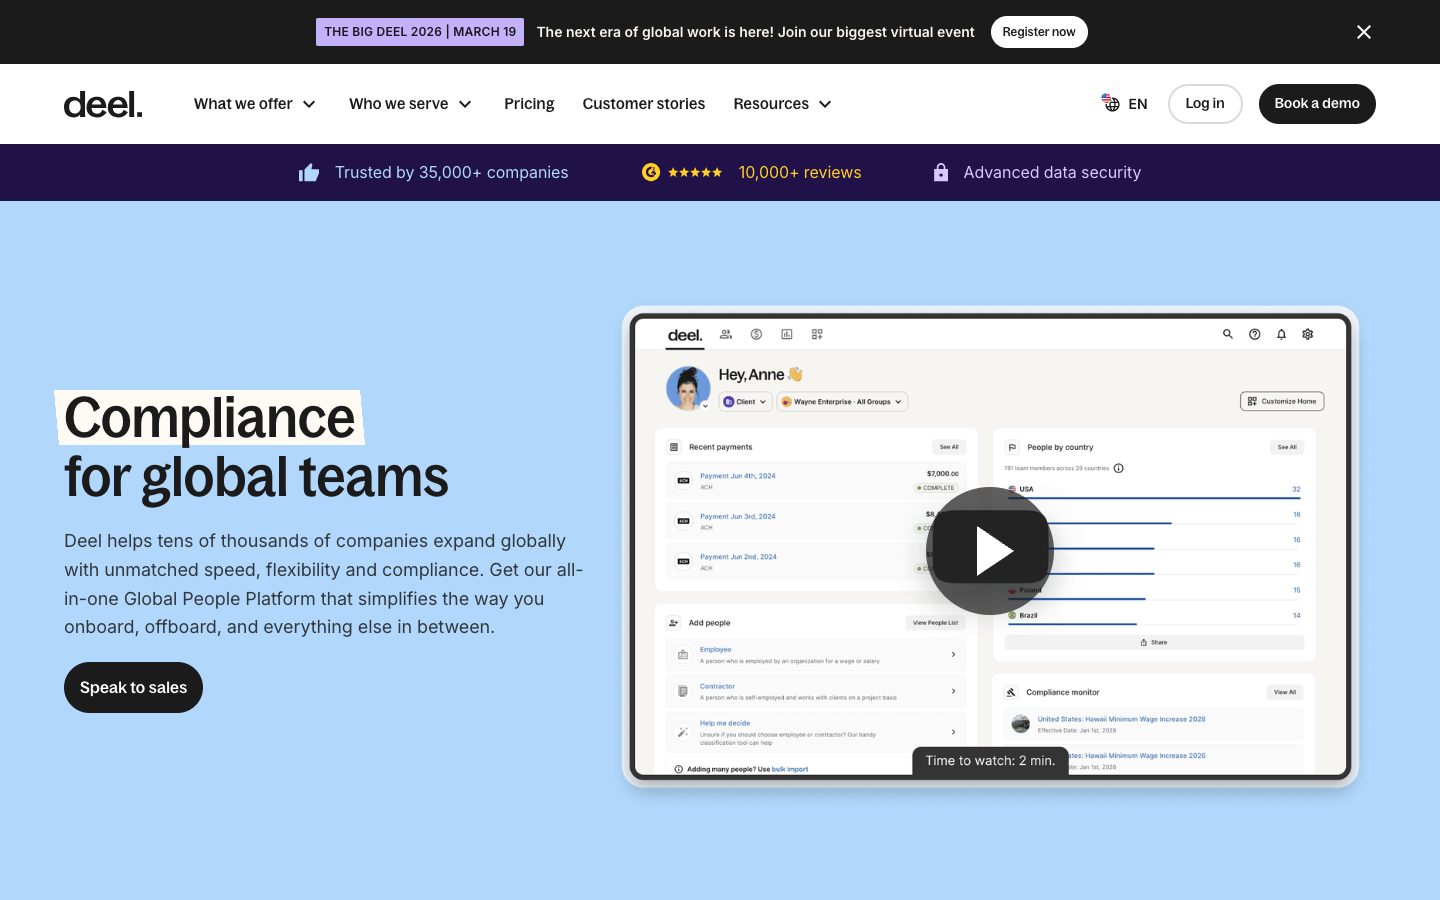Close the Big Deel announcement banner
The width and height of the screenshot is (1440, 900).
click(x=1363, y=32)
